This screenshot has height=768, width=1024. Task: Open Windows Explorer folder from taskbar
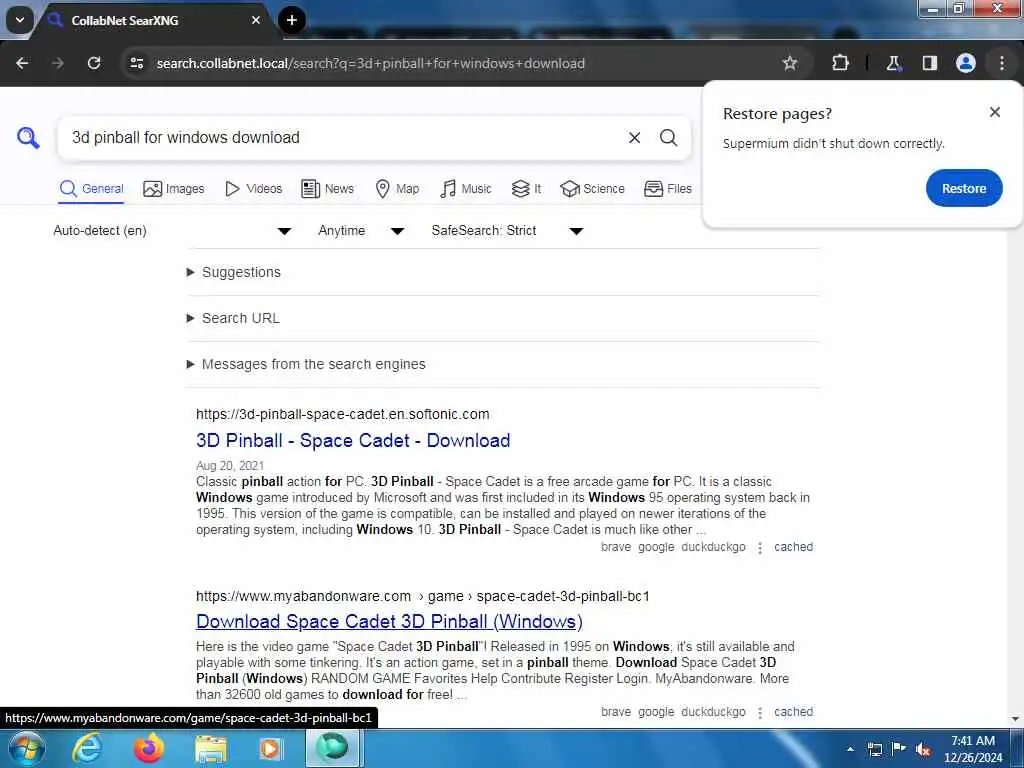pyautogui.click(x=210, y=749)
